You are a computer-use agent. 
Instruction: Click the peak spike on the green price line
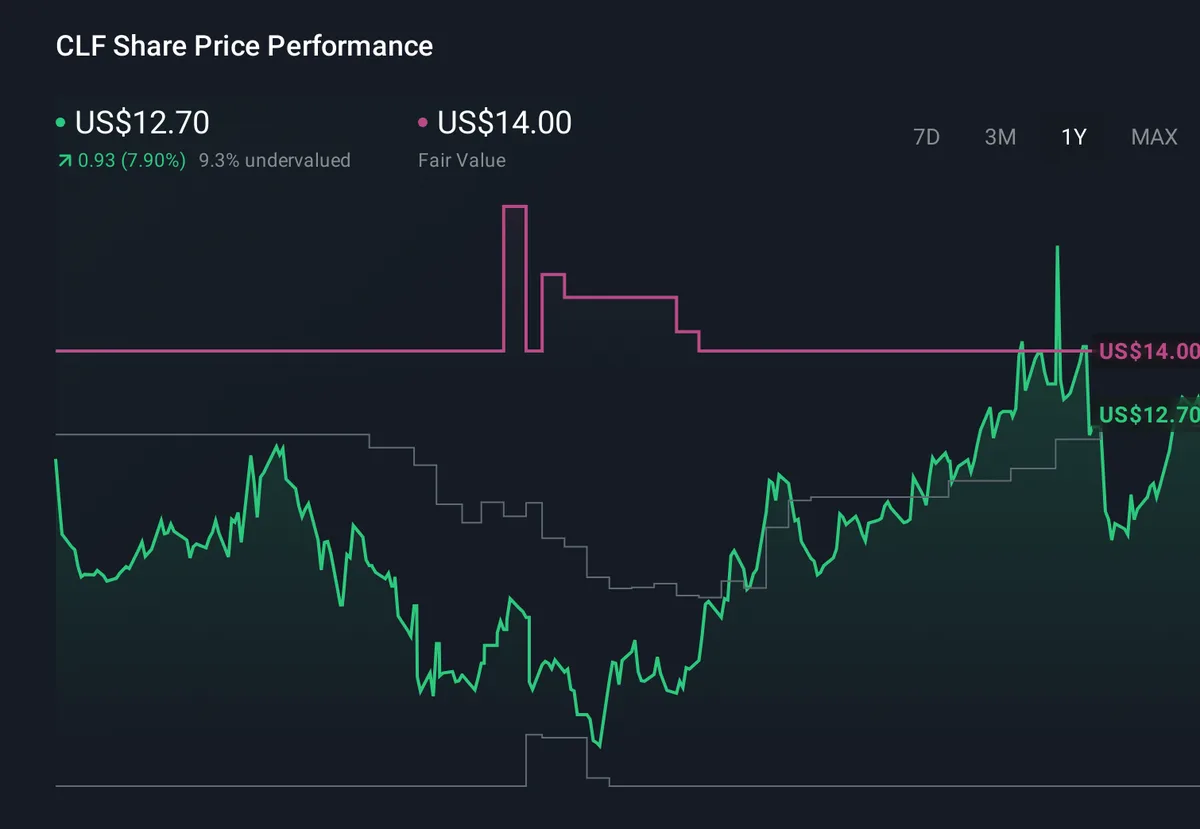tap(1057, 248)
